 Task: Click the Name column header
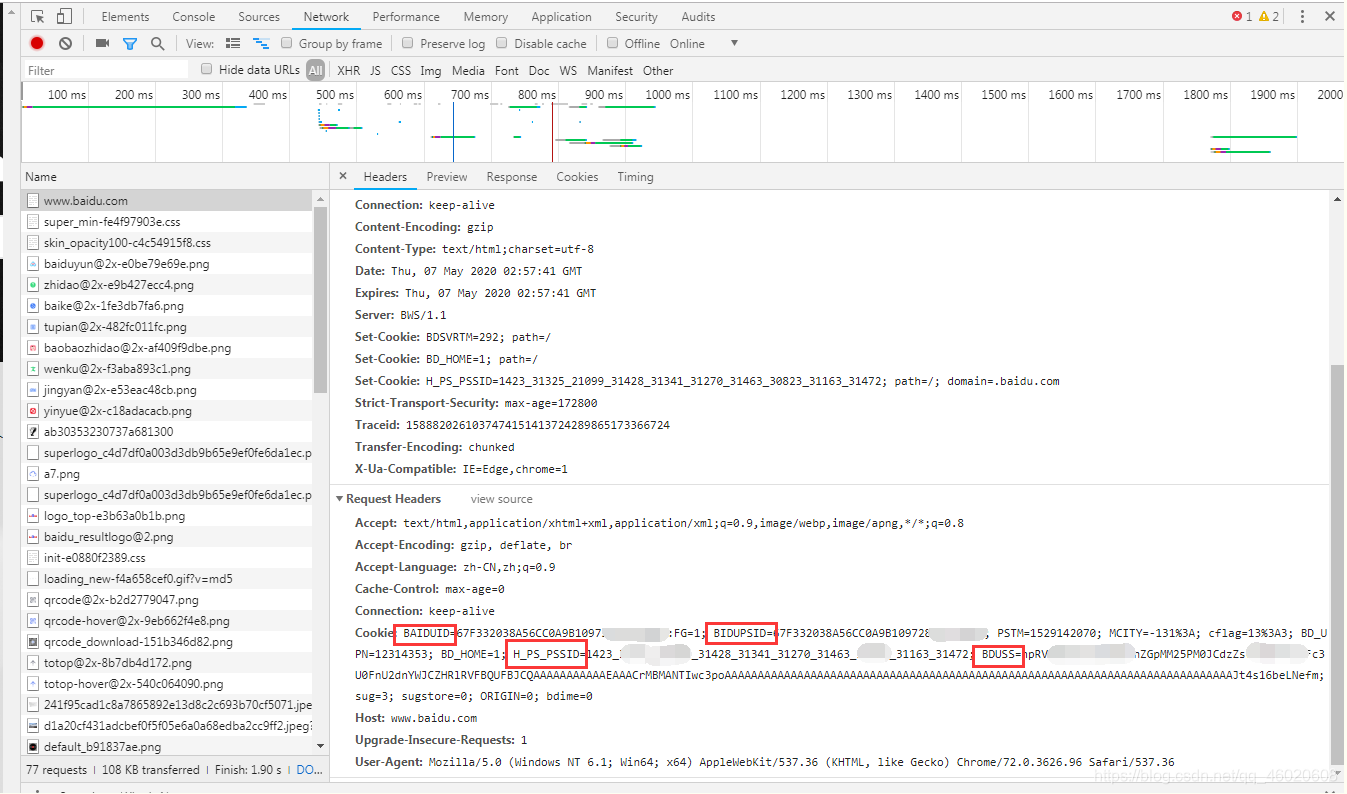tap(175, 177)
